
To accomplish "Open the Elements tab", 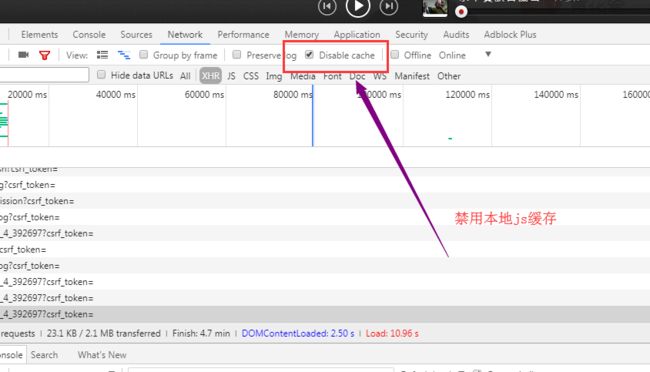I will click(39, 34).
